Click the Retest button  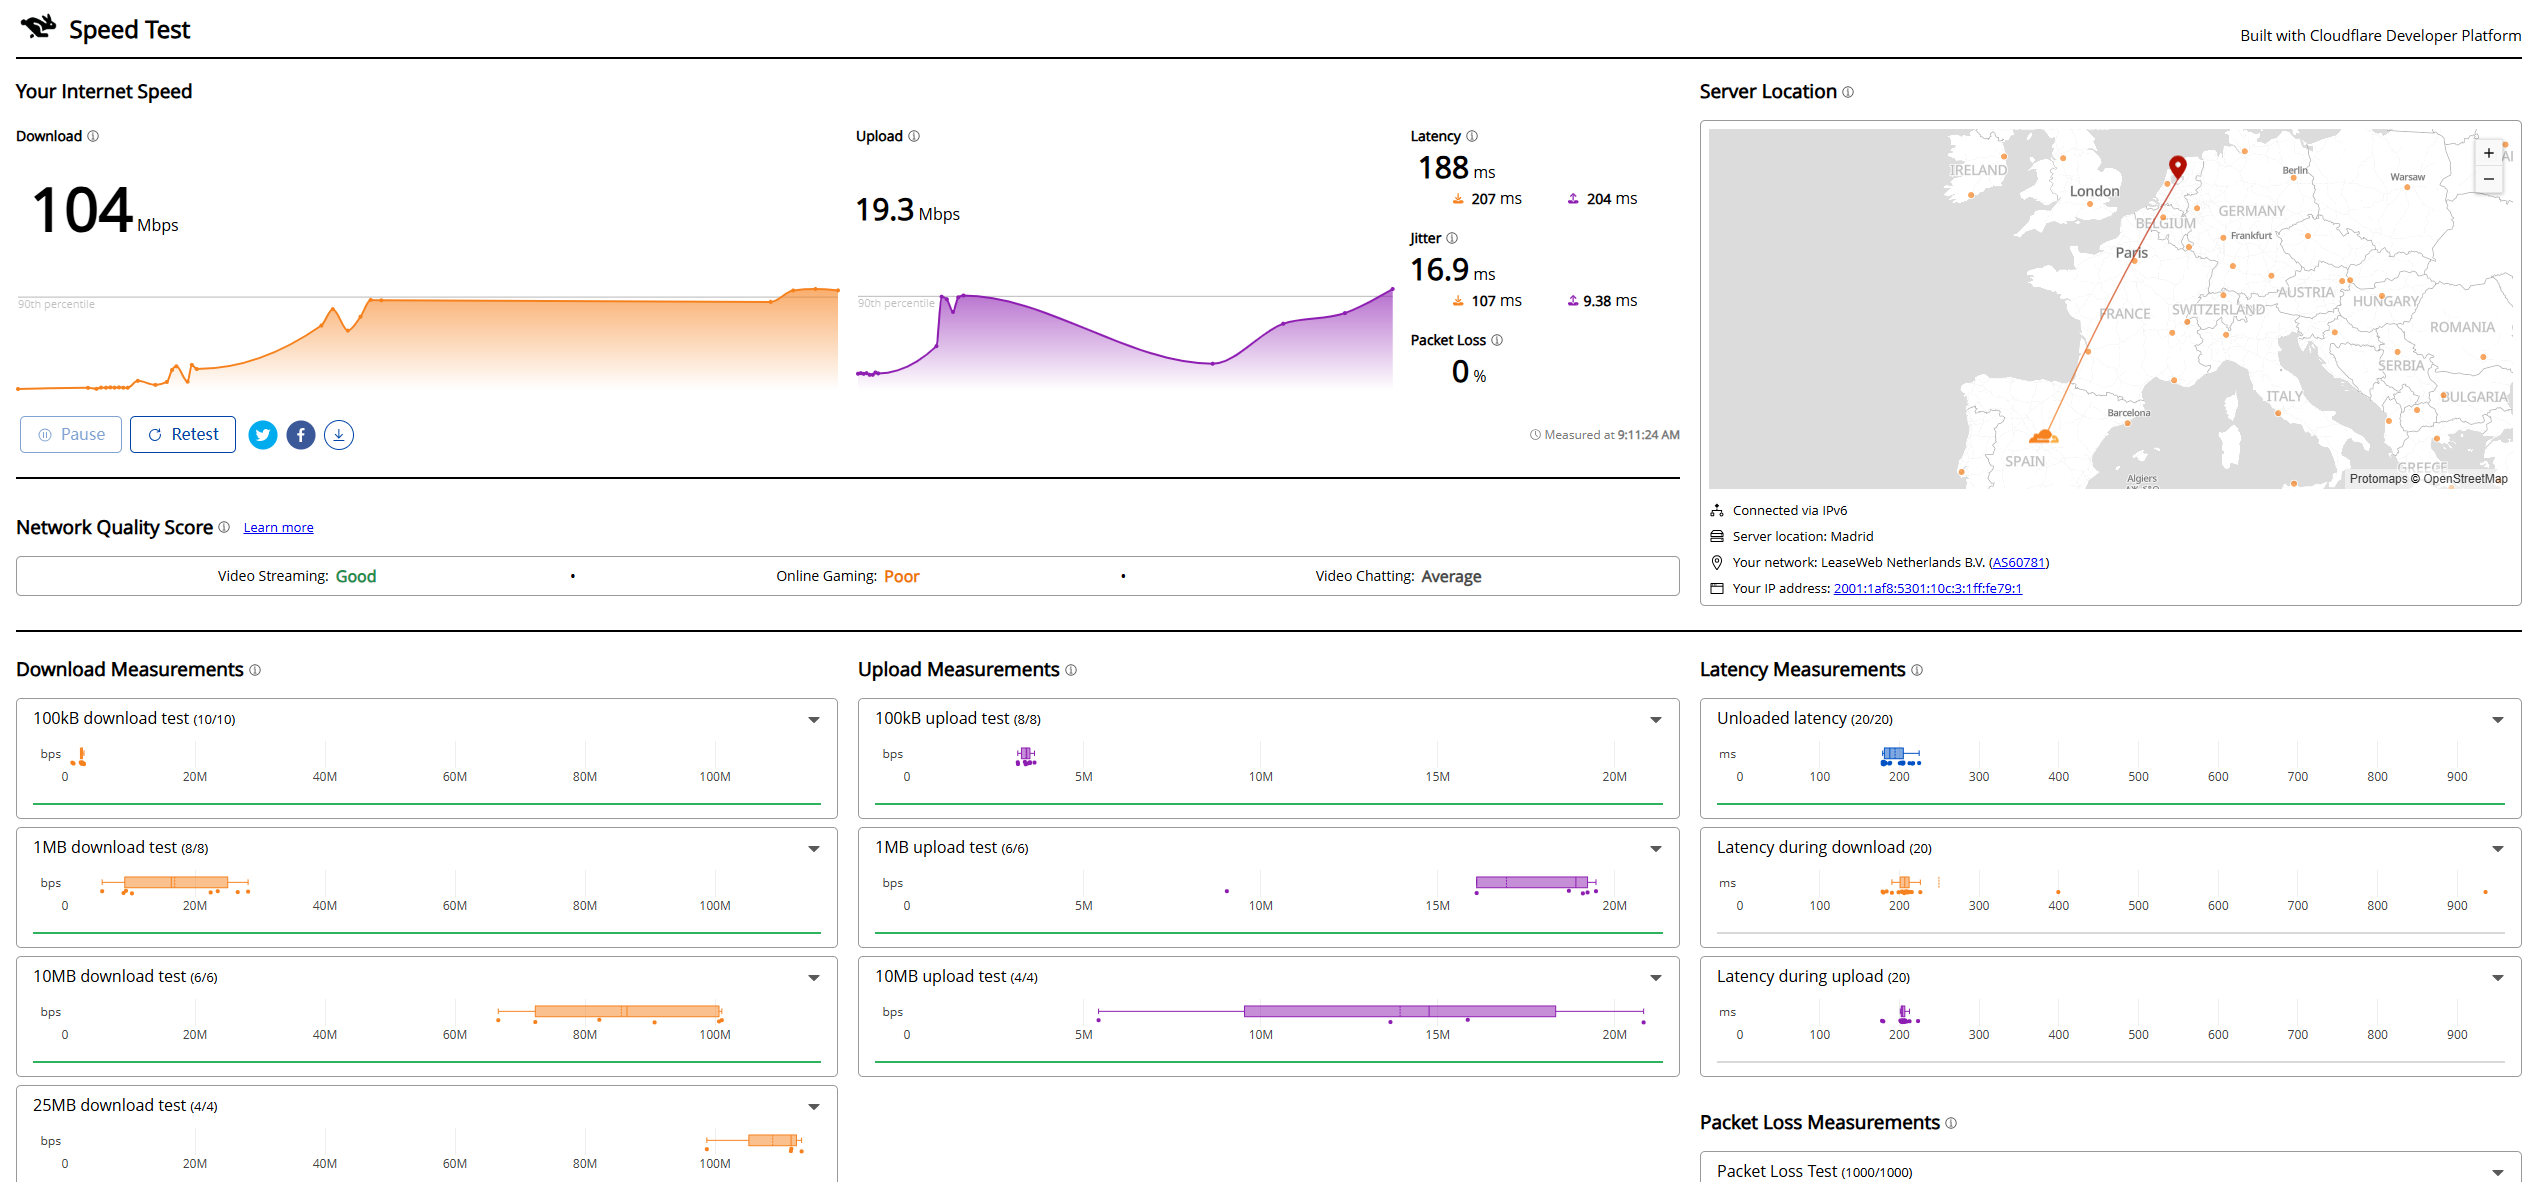[x=183, y=435]
